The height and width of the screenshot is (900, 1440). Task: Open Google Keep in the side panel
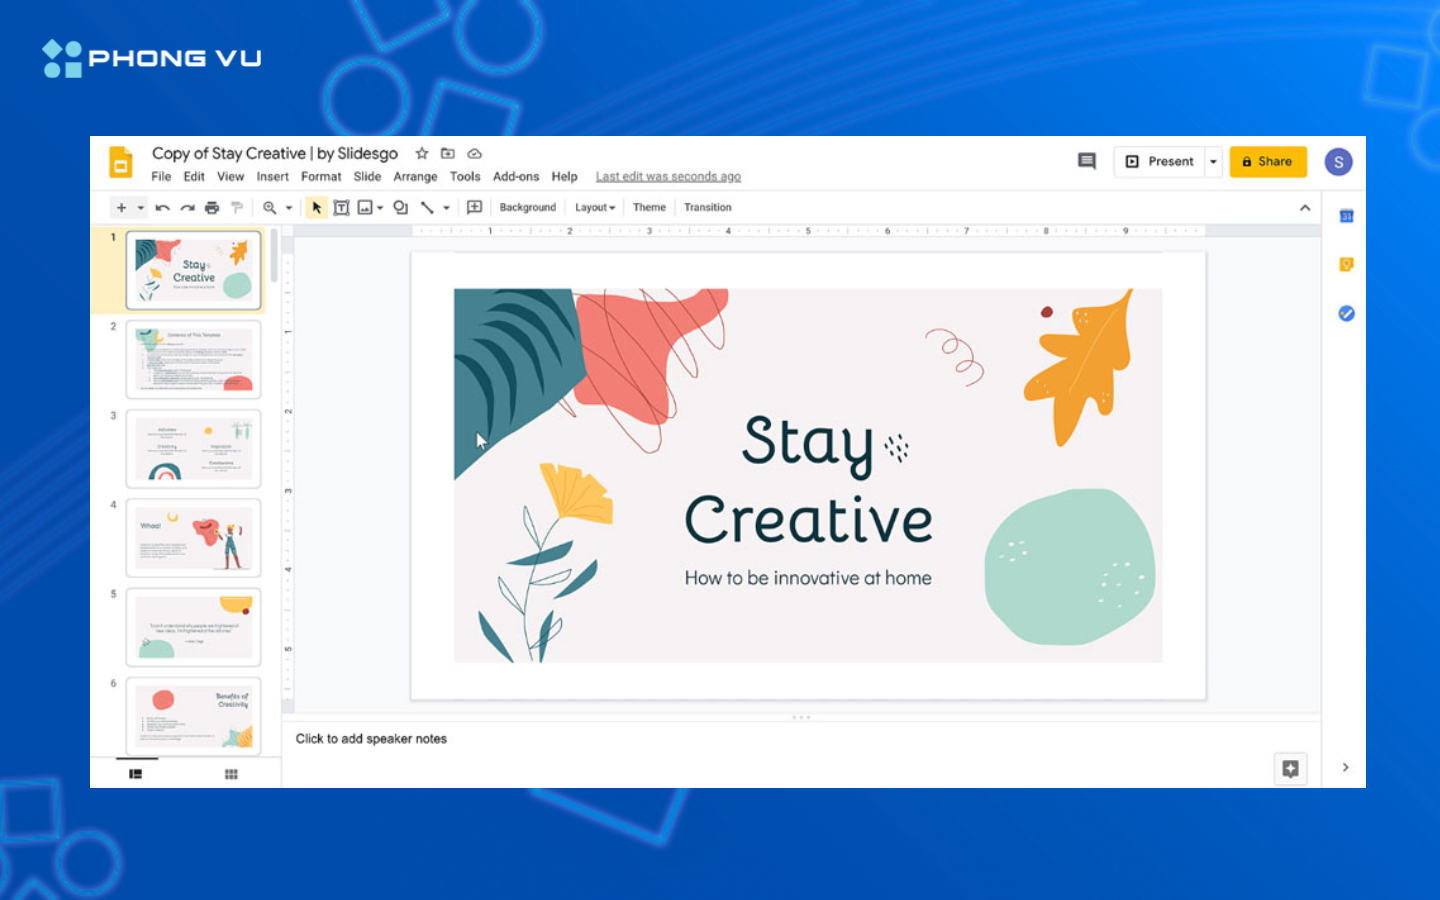coord(1346,265)
